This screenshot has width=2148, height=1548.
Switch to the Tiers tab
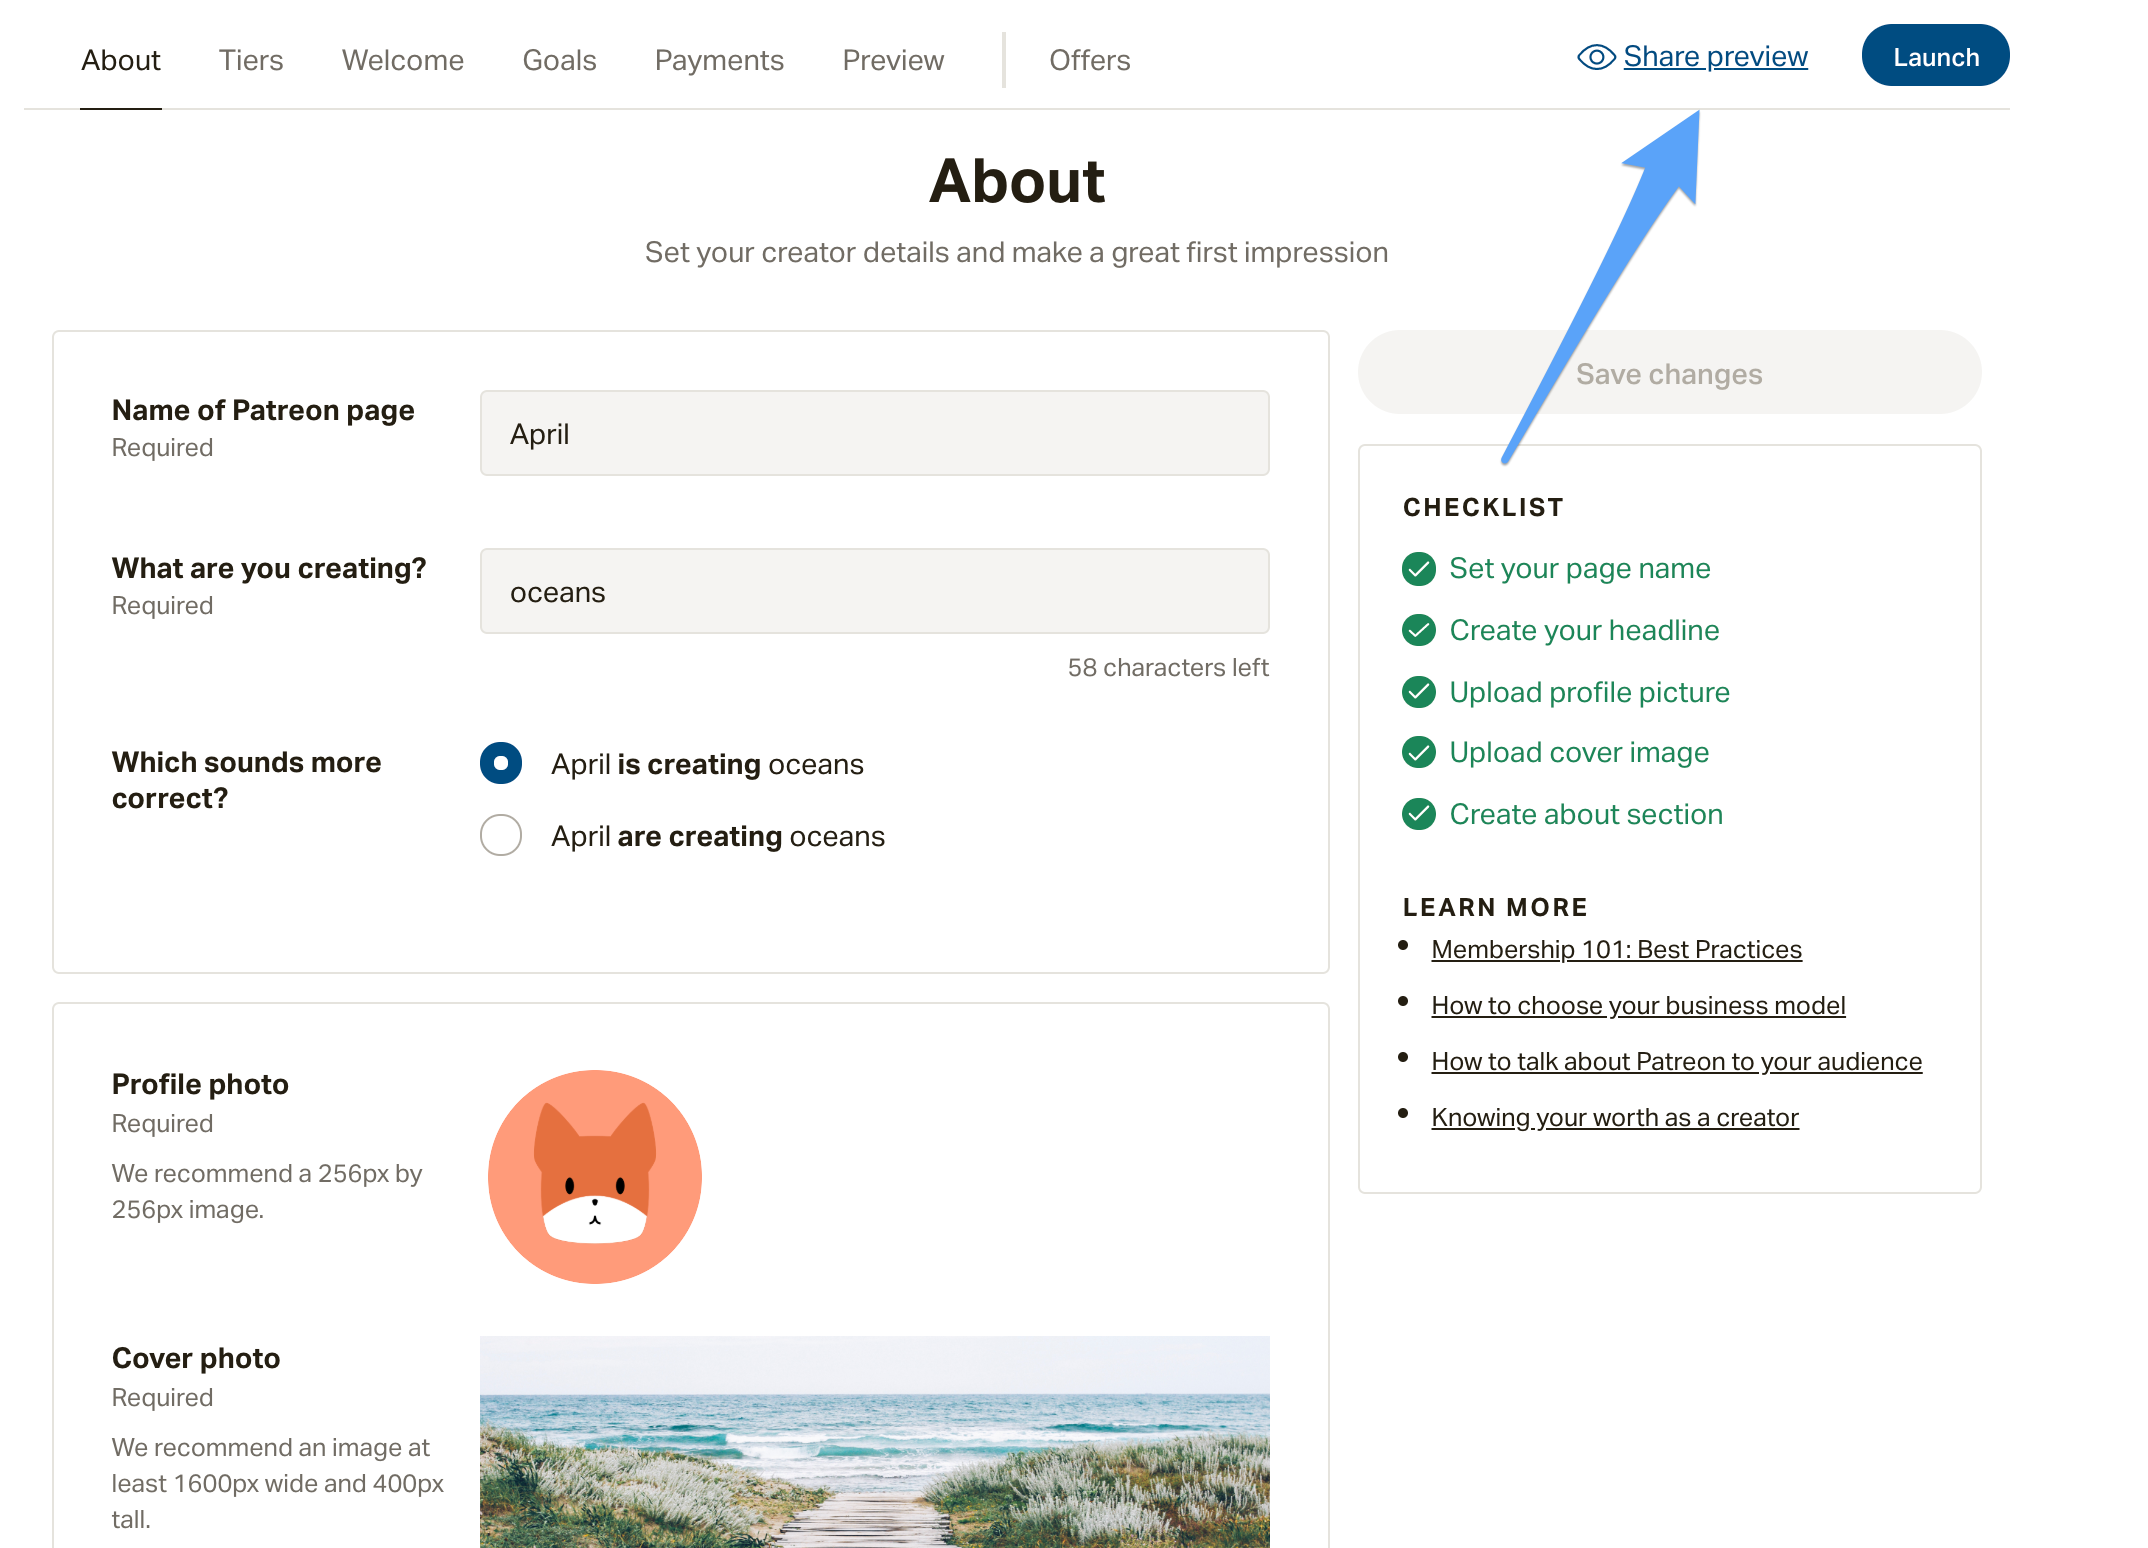(x=251, y=60)
